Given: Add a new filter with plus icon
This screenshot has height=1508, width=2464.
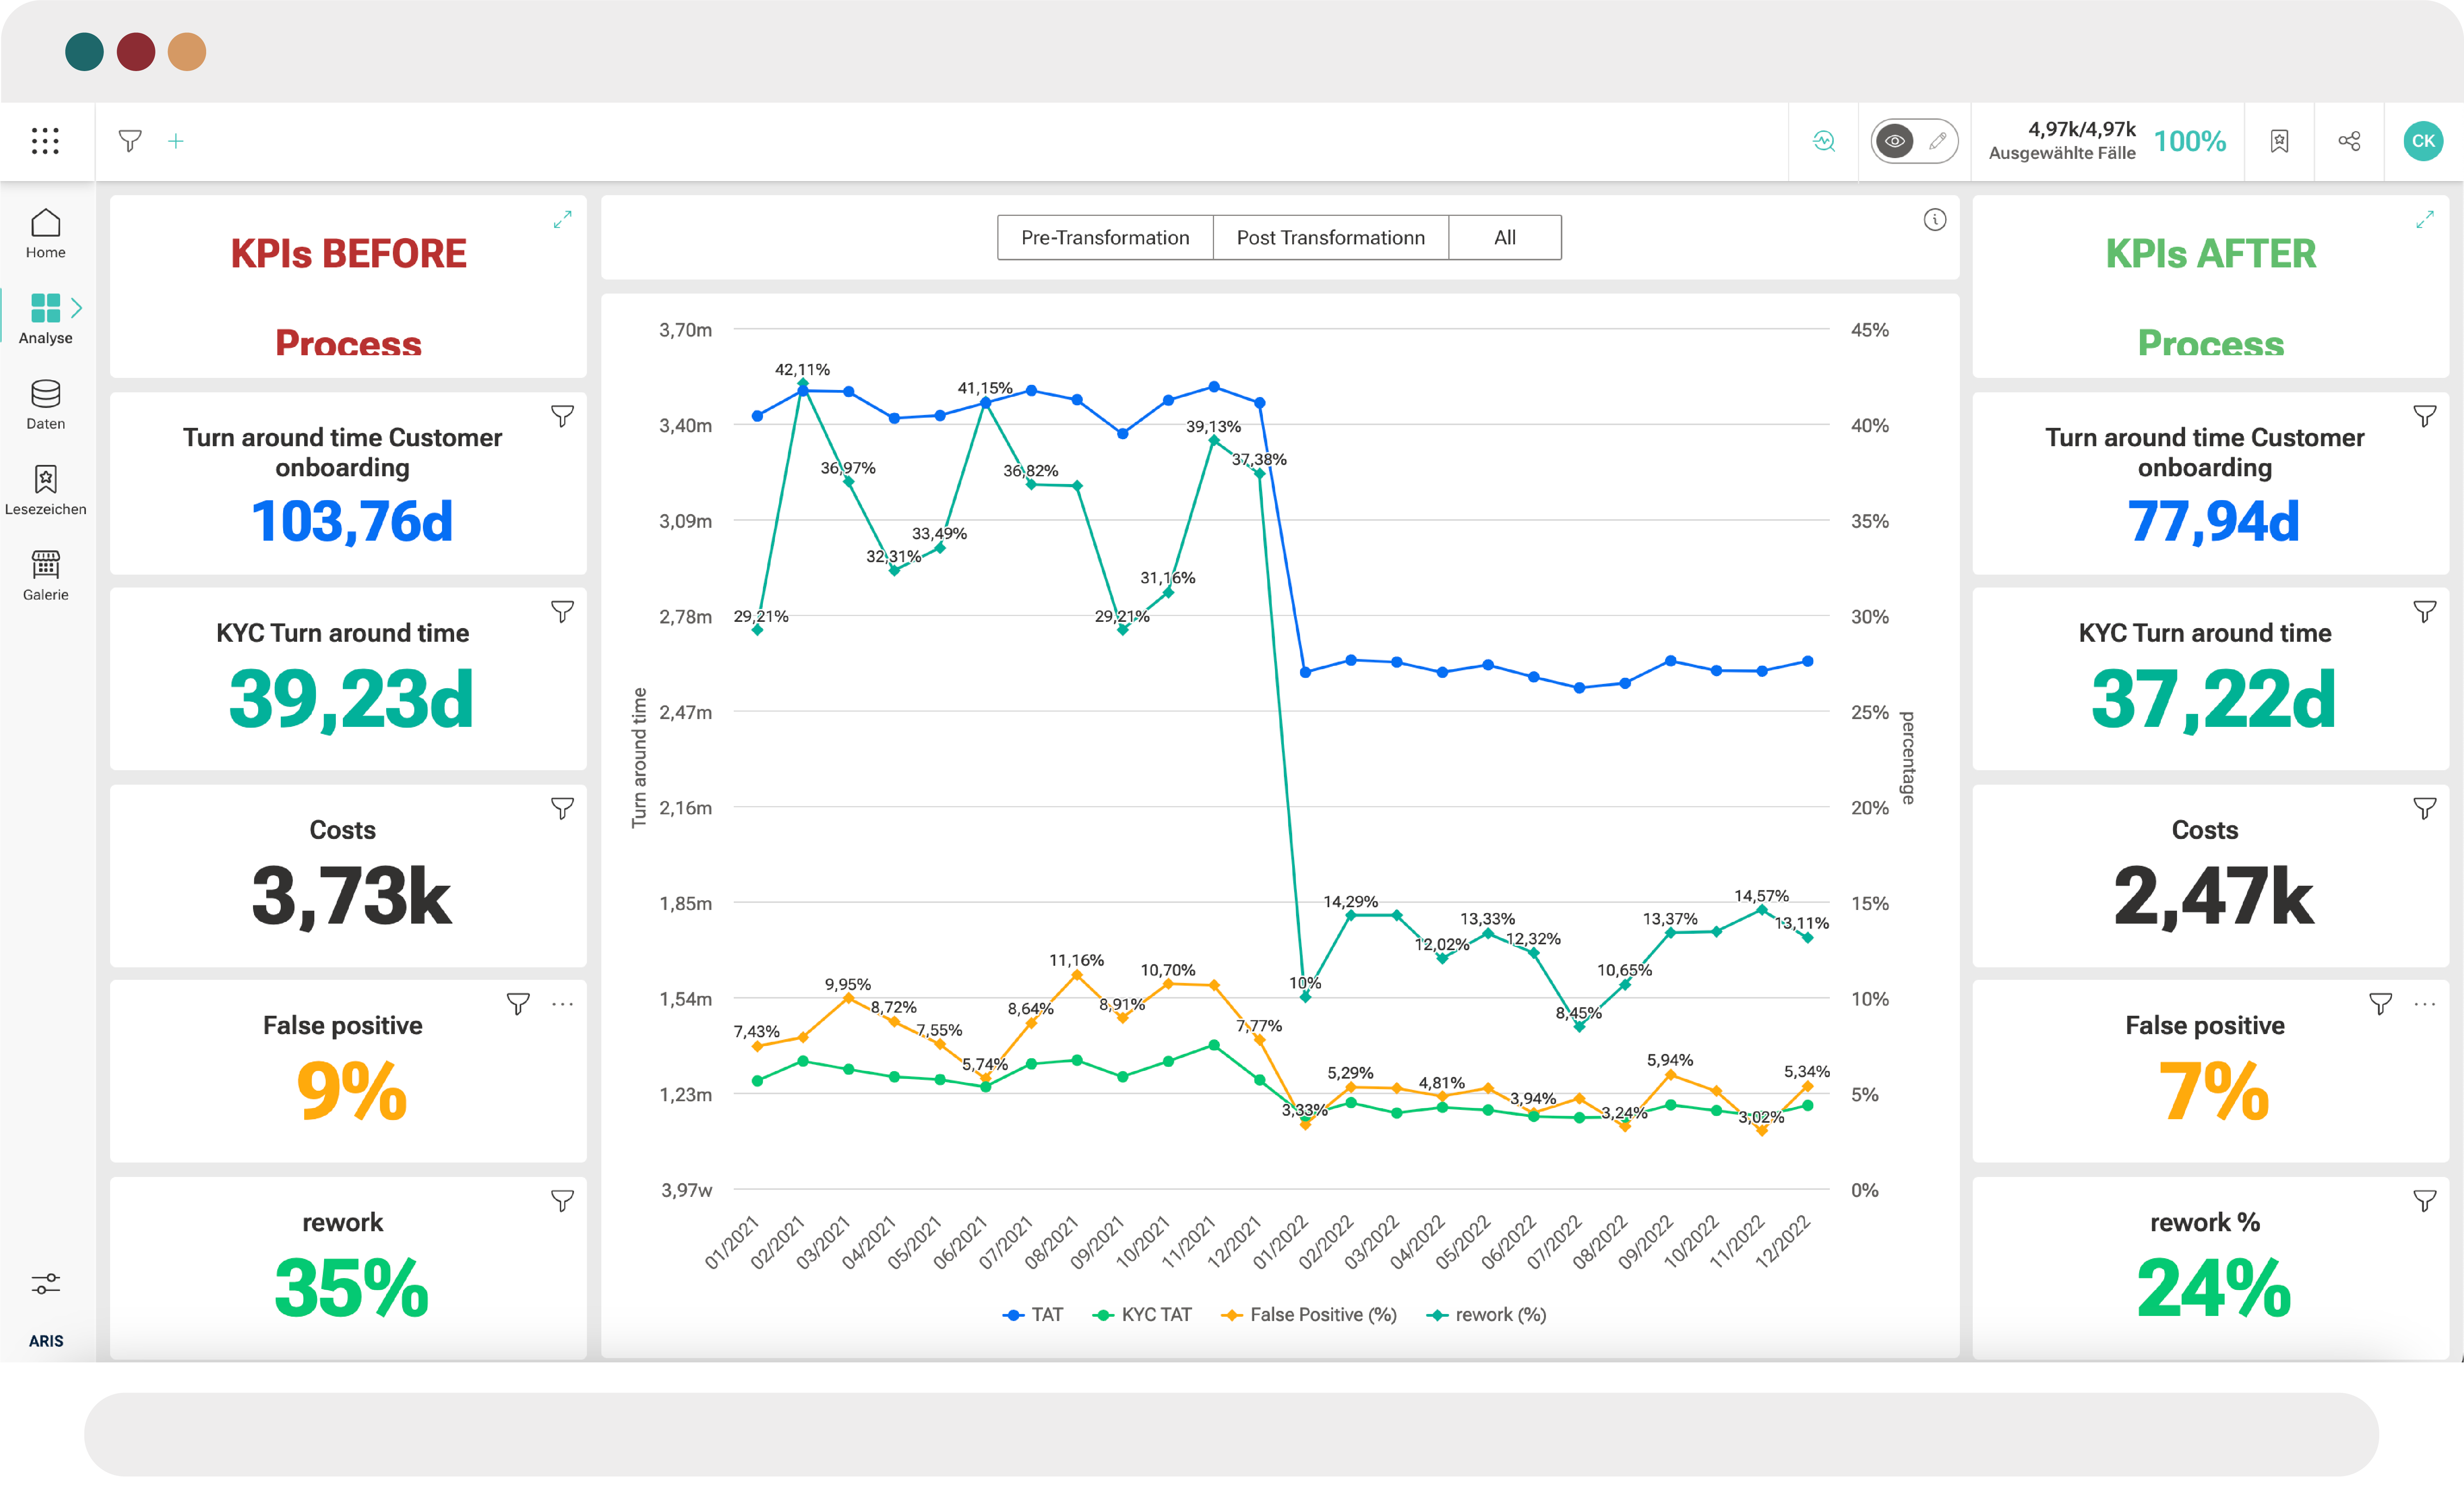Looking at the screenshot, I should click(176, 141).
